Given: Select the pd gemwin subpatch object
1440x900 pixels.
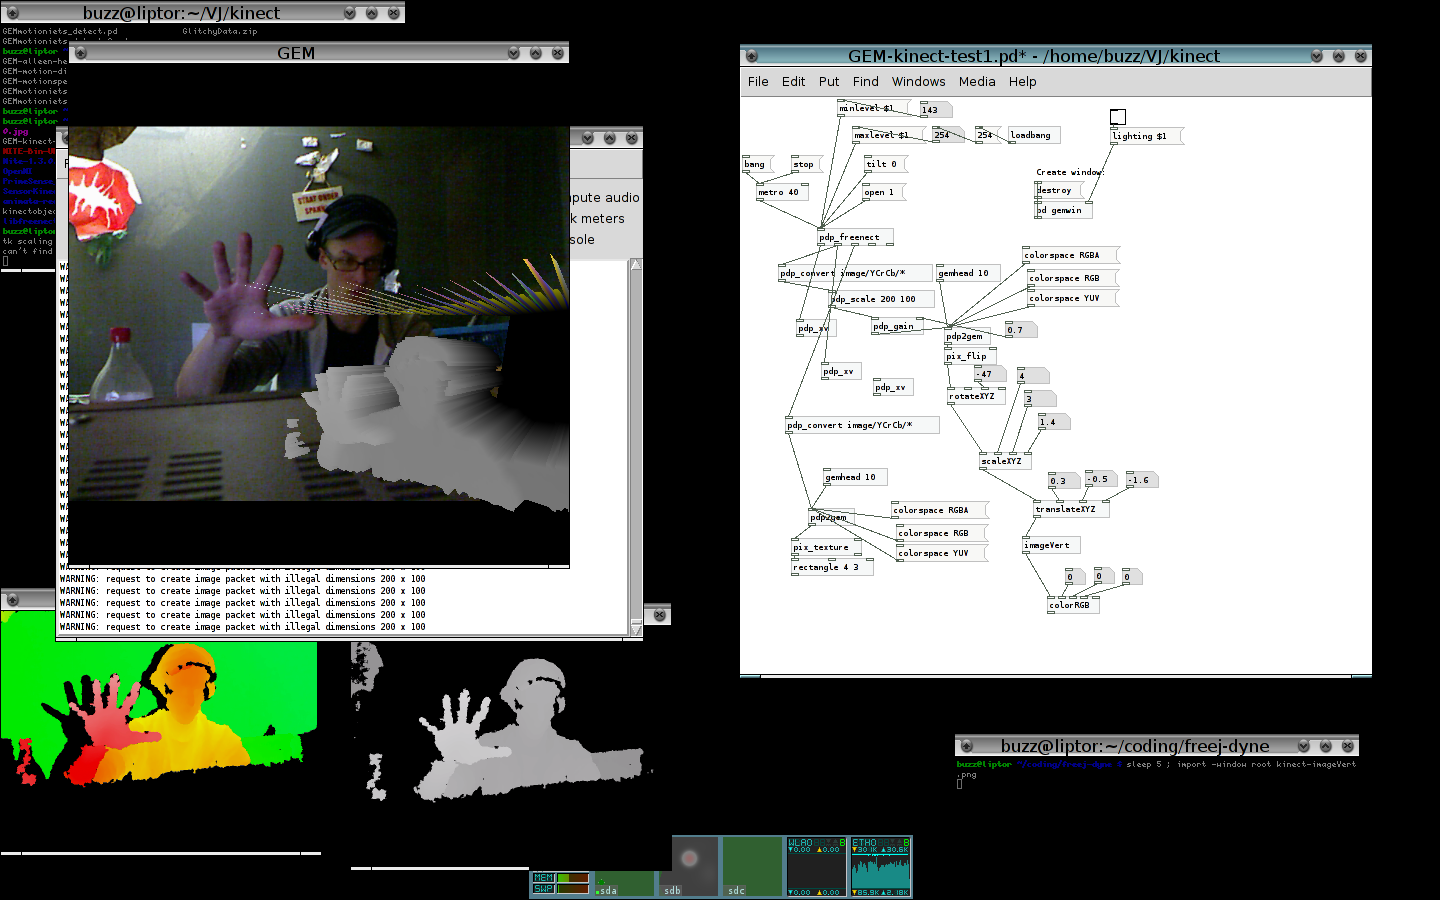Looking at the screenshot, I should coord(1064,210).
